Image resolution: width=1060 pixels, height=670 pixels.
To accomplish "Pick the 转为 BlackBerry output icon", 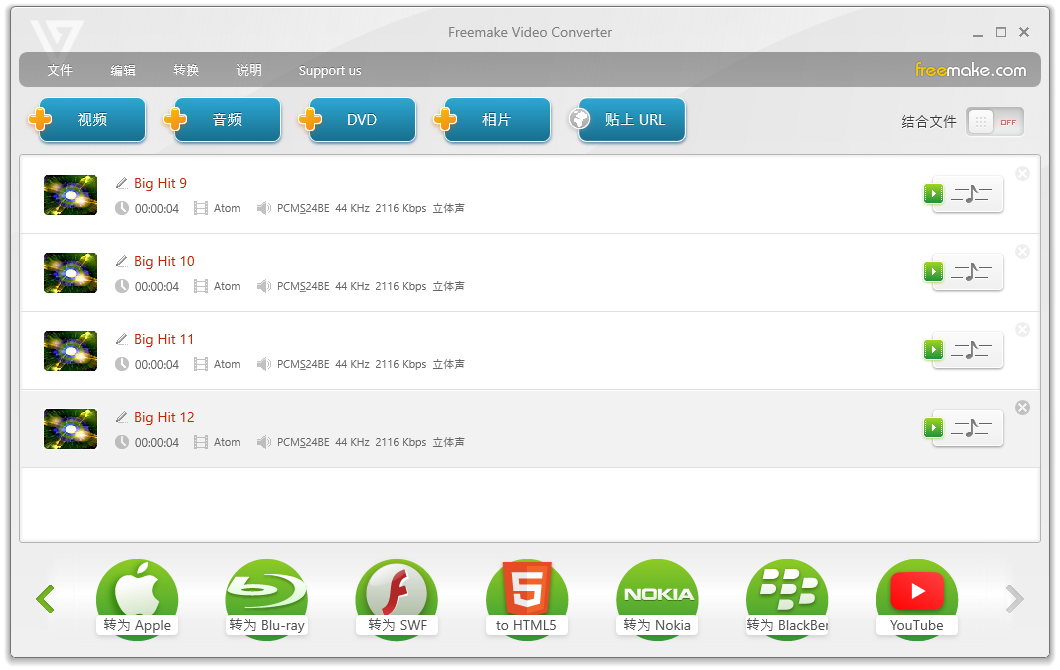I will (x=787, y=598).
